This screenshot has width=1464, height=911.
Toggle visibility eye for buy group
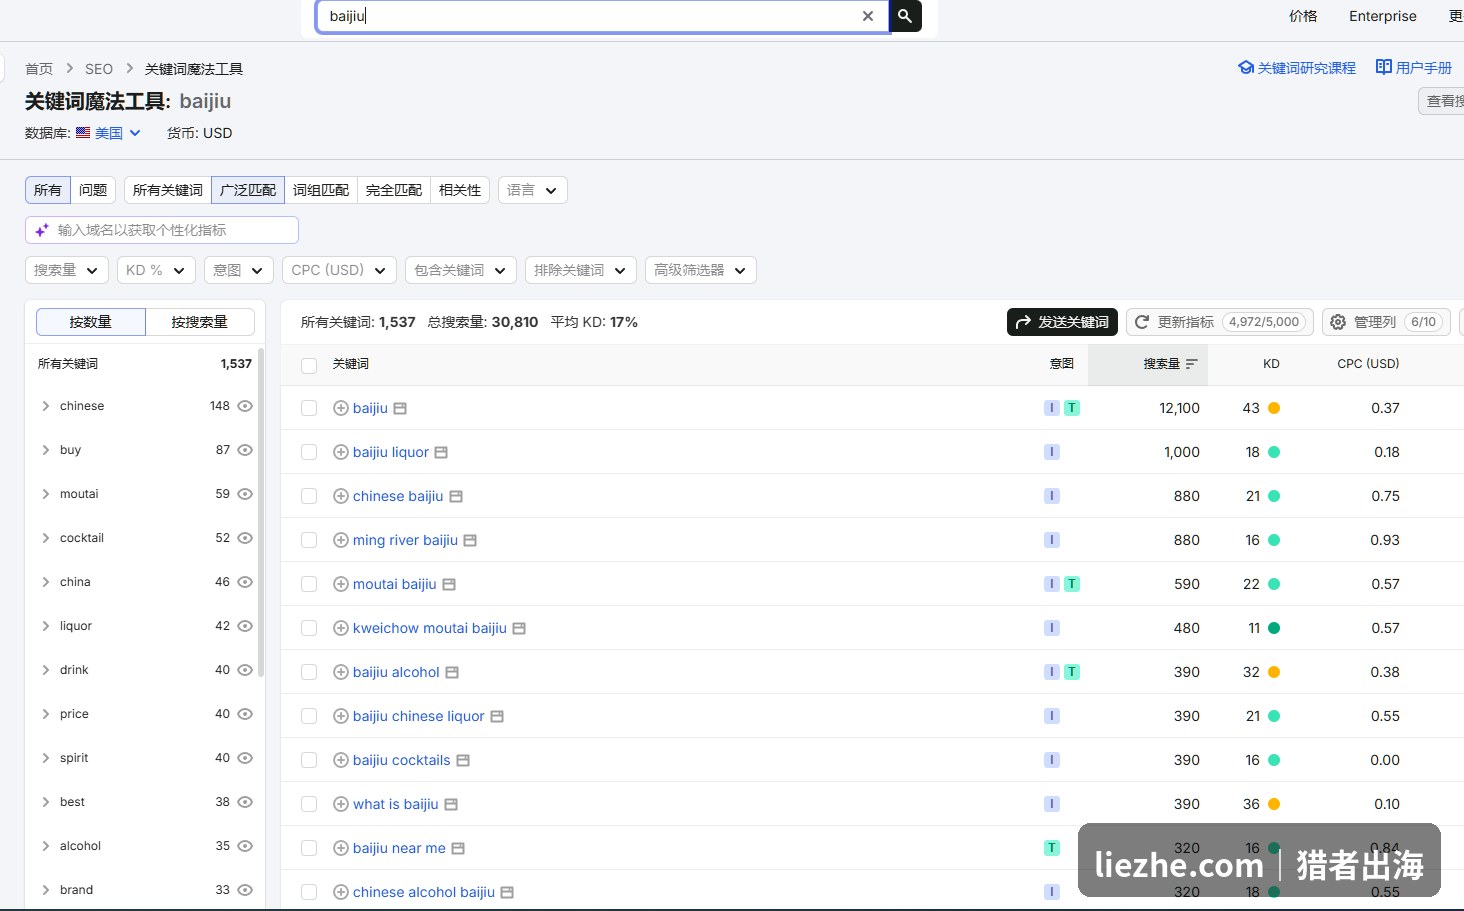[x=245, y=450]
